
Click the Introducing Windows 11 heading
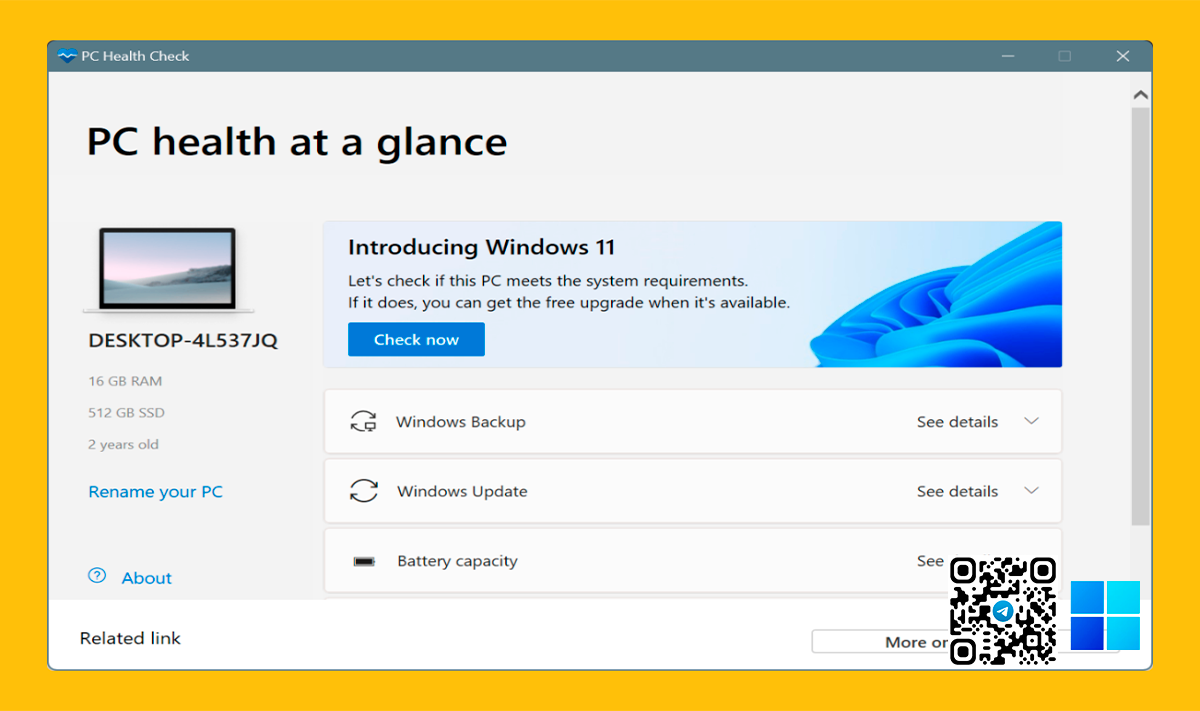tap(481, 247)
